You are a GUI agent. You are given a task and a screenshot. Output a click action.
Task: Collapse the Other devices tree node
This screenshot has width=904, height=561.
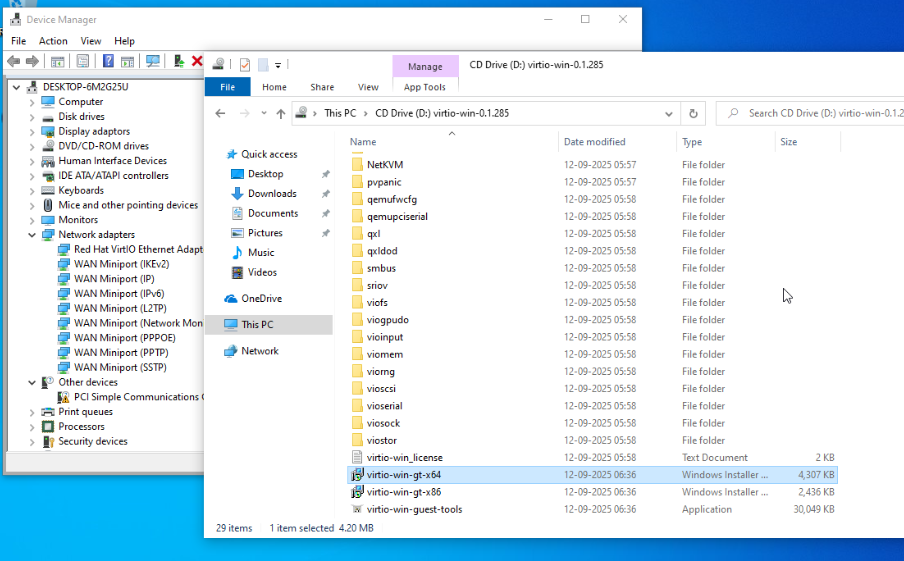32,382
